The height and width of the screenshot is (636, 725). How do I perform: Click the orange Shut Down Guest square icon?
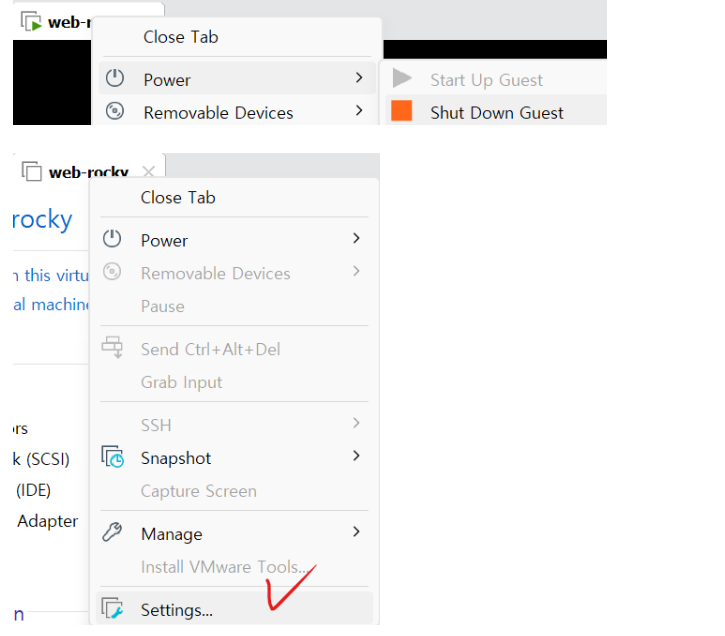pyautogui.click(x=401, y=111)
